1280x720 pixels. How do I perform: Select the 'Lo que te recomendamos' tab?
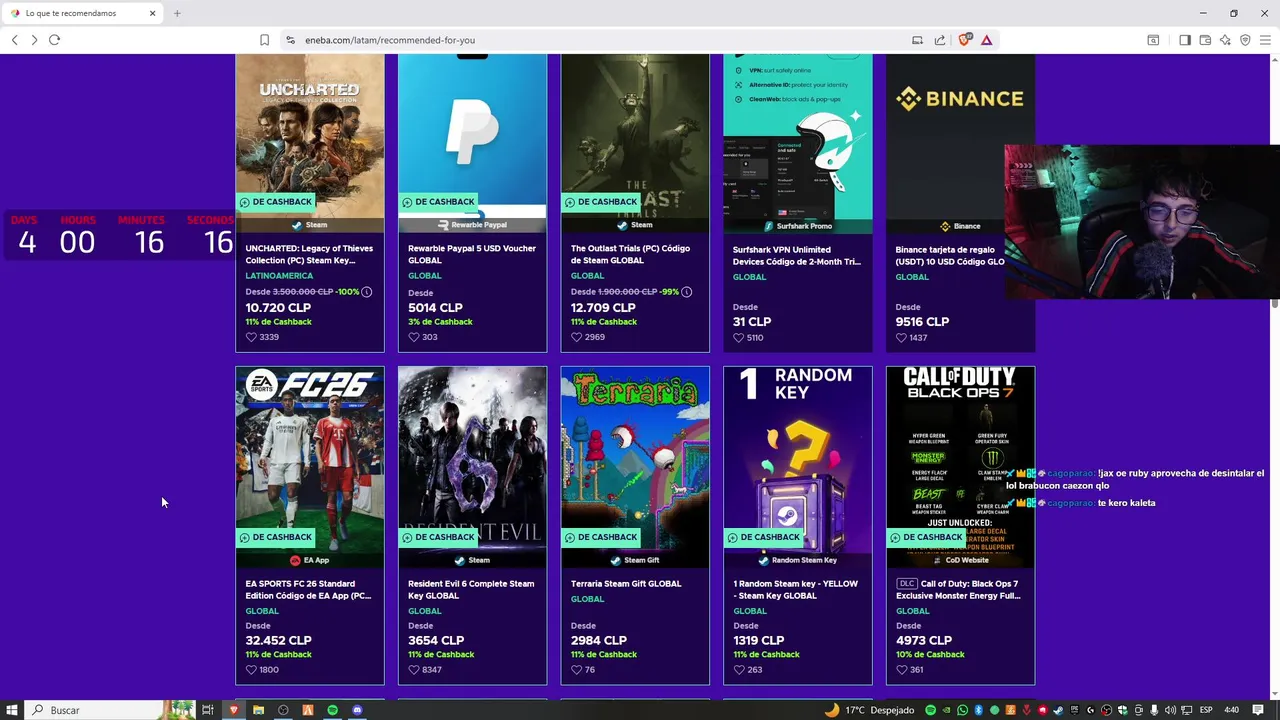84,13
